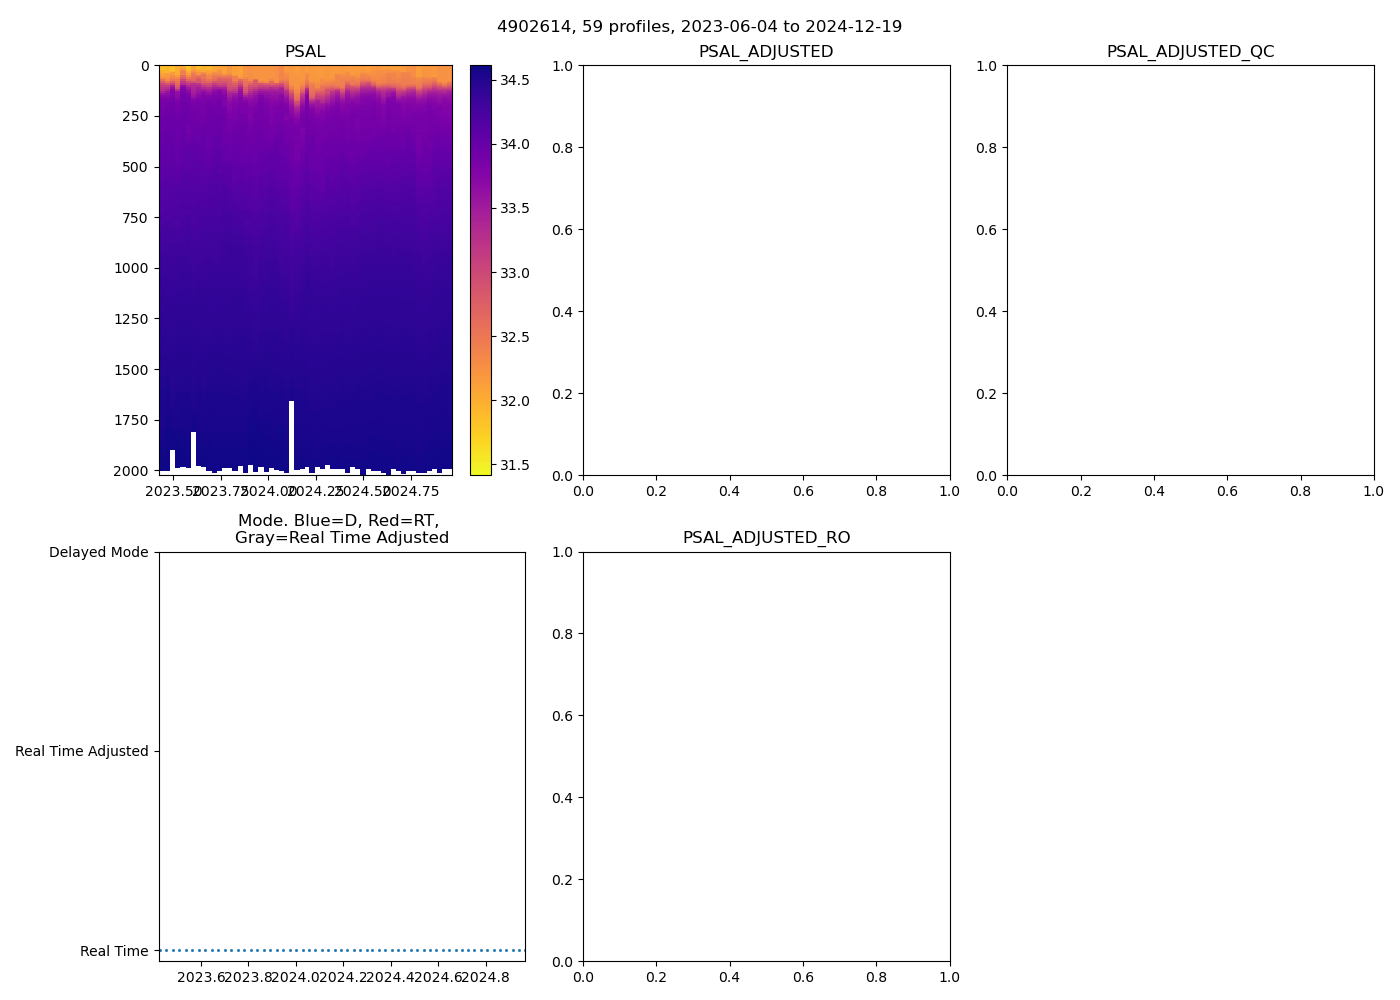This screenshot has width=1400, height=1000.
Task: Select the PSAL plot title
Action: pyautogui.click(x=305, y=52)
